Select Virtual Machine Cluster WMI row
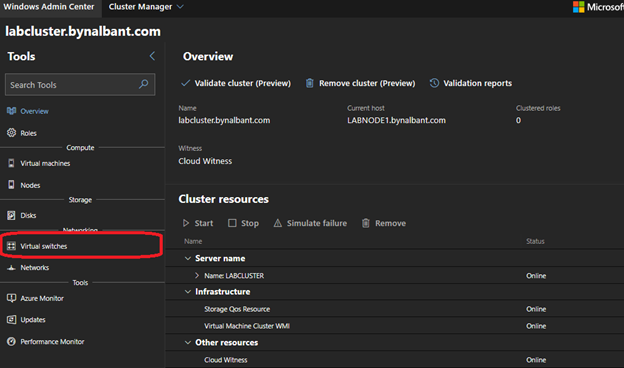The height and width of the screenshot is (368, 624). [395, 326]
